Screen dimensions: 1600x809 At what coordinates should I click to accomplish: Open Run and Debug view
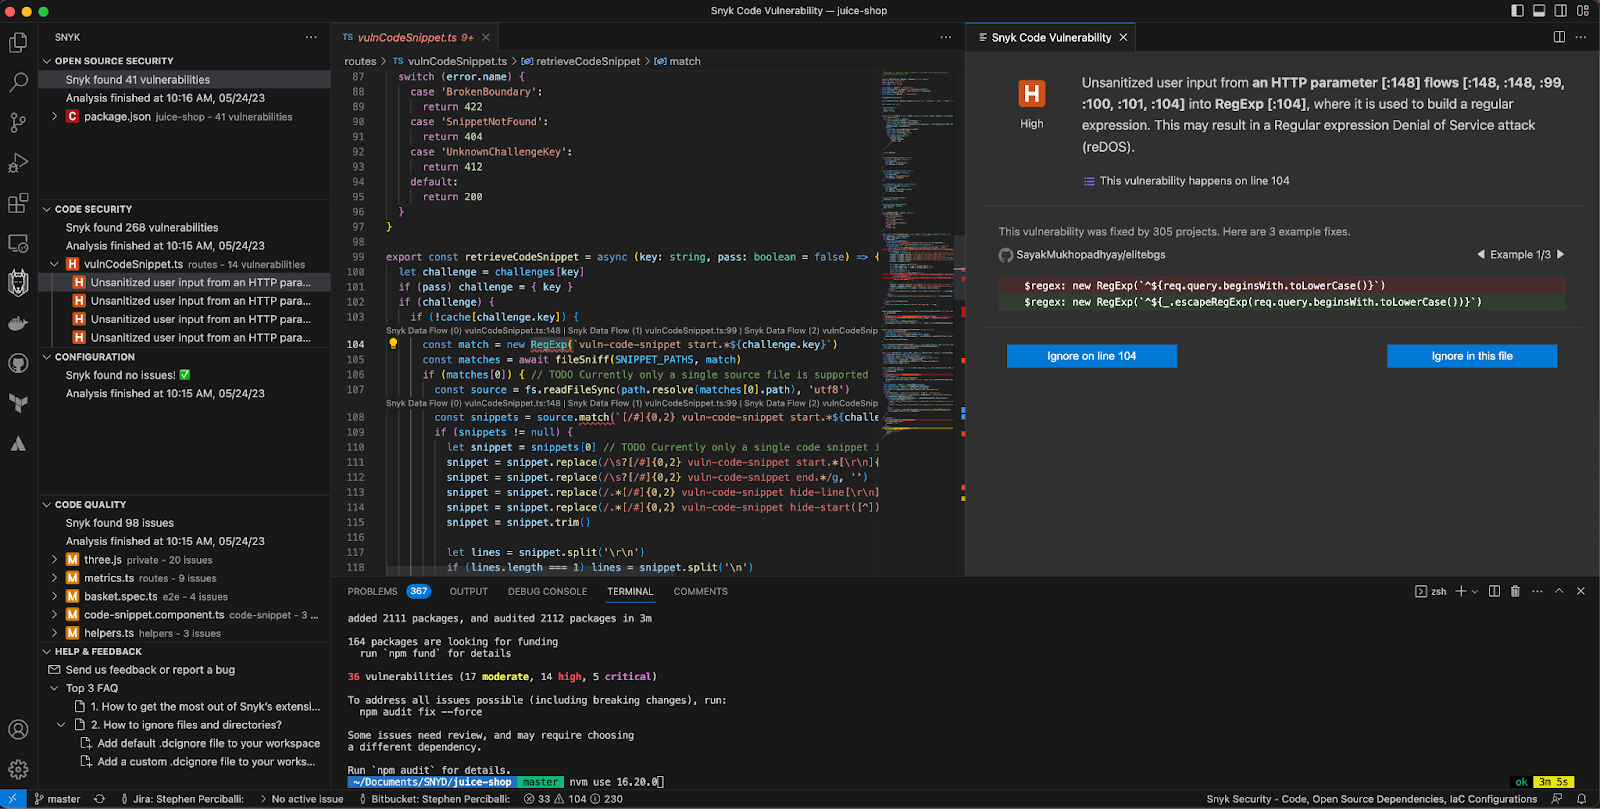pyautogui.click(x=18, y=163)
